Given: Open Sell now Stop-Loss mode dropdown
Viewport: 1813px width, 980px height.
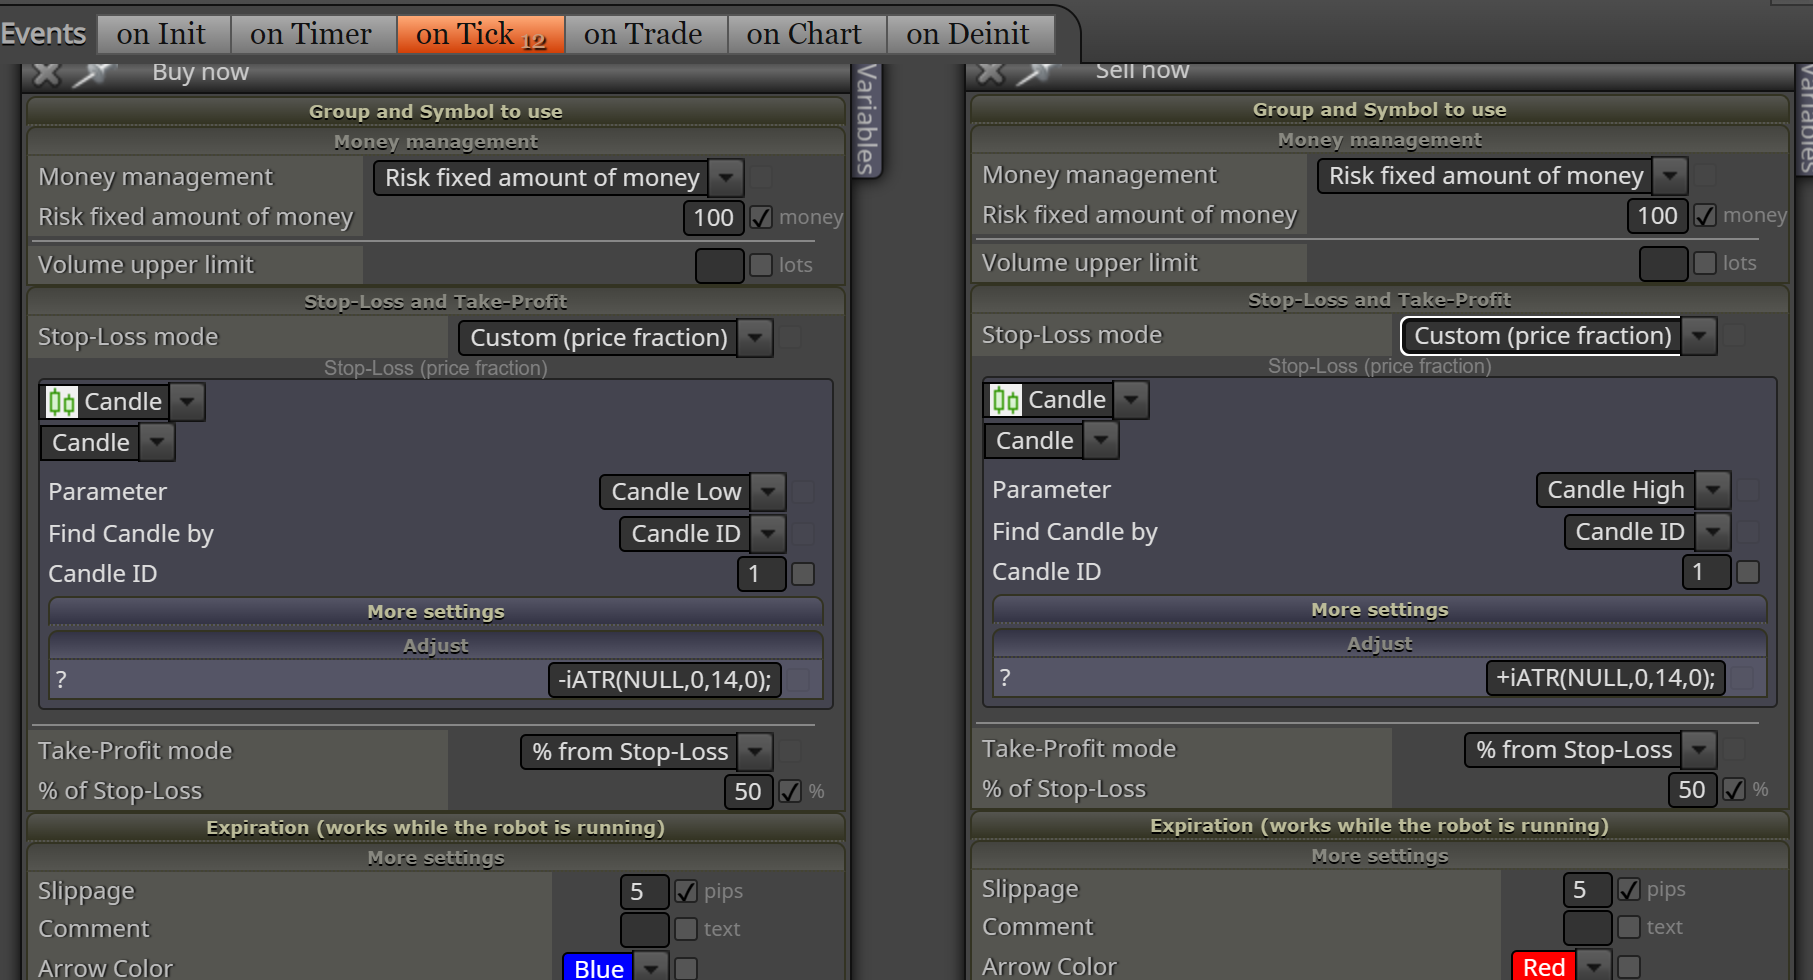Looking at the screenshot, I should tap(1559, 336).
